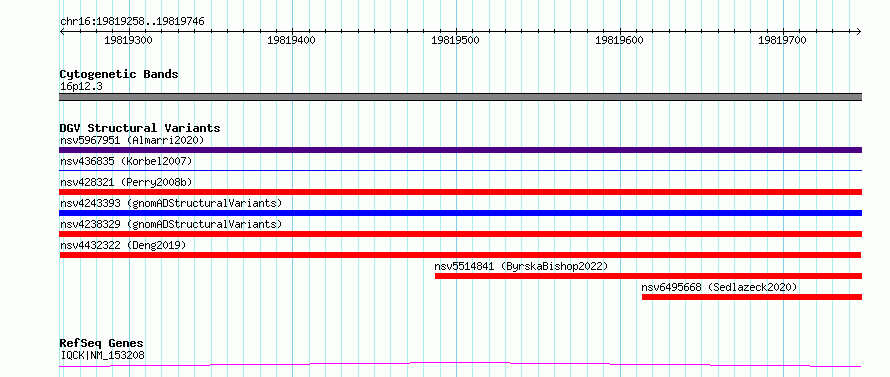The height and width of the screenshot is (377, 890).
Task: Open variant nsv4243393 gnomAD label
Action: coord(171,203)
